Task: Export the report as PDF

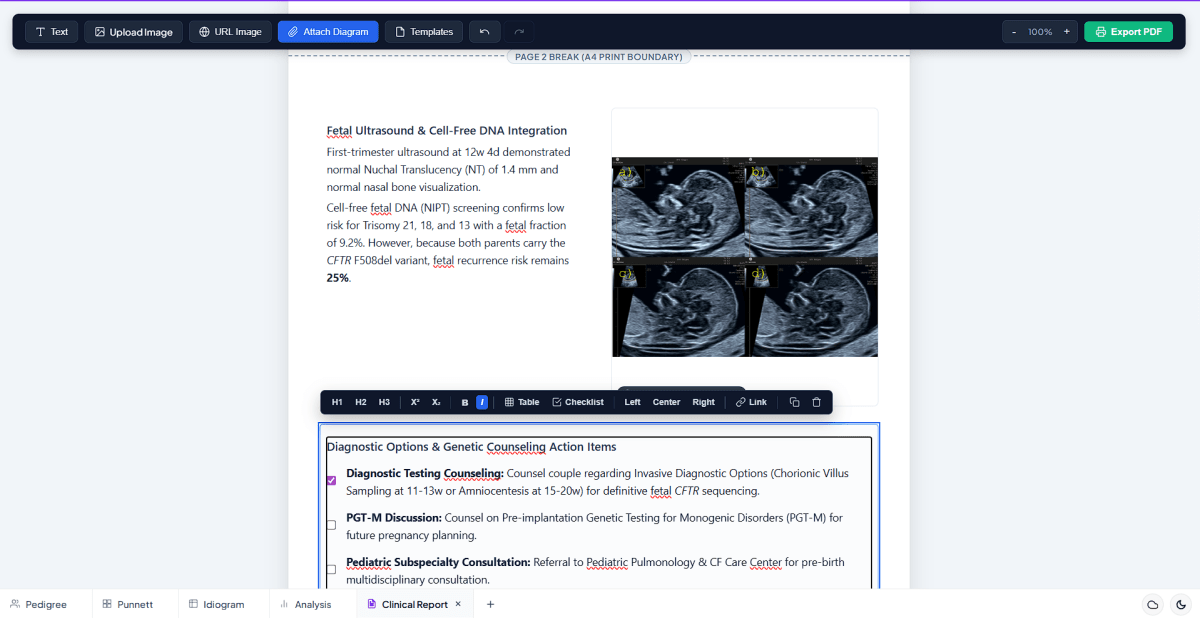Action: [1128, 32]
